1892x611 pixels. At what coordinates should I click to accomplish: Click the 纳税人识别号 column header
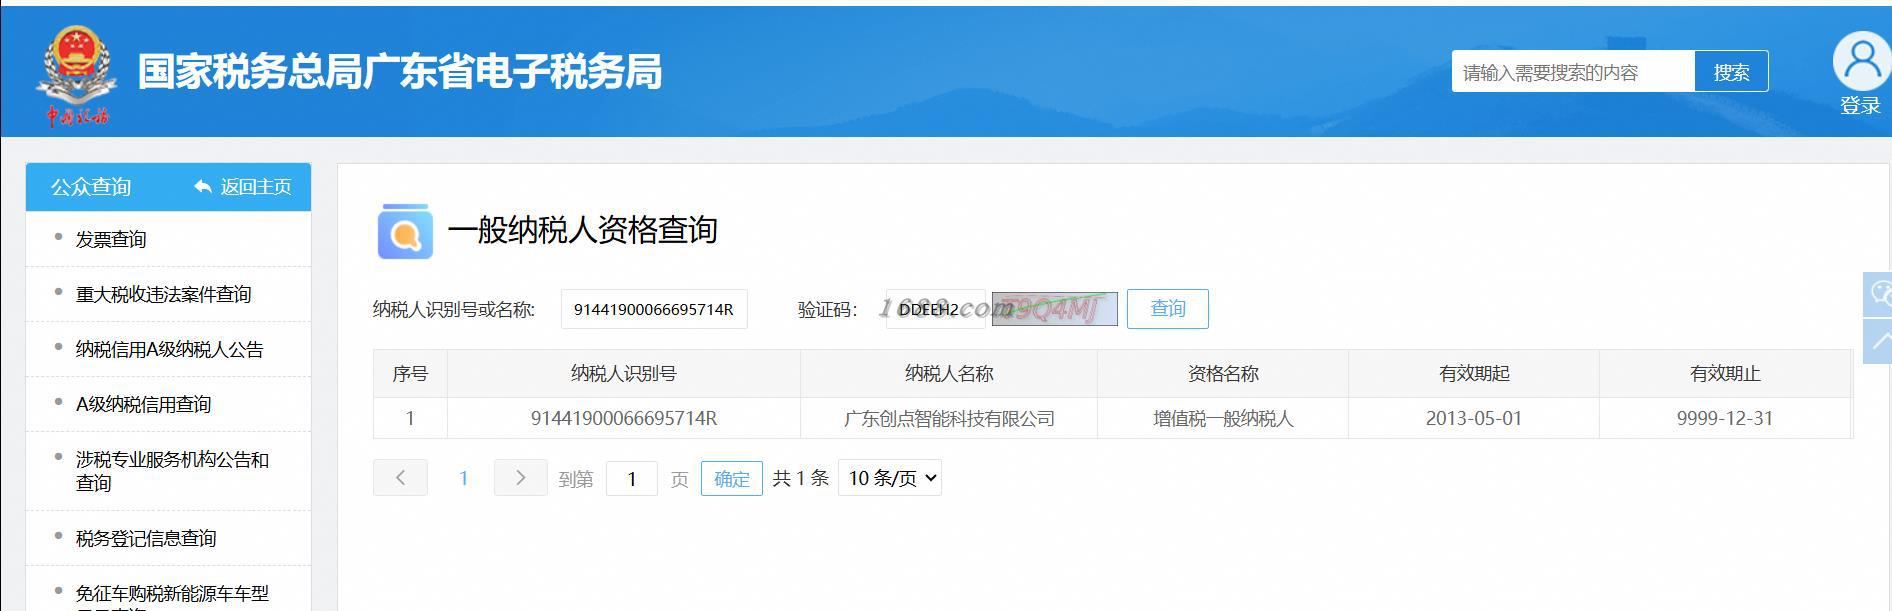point(624,374)
